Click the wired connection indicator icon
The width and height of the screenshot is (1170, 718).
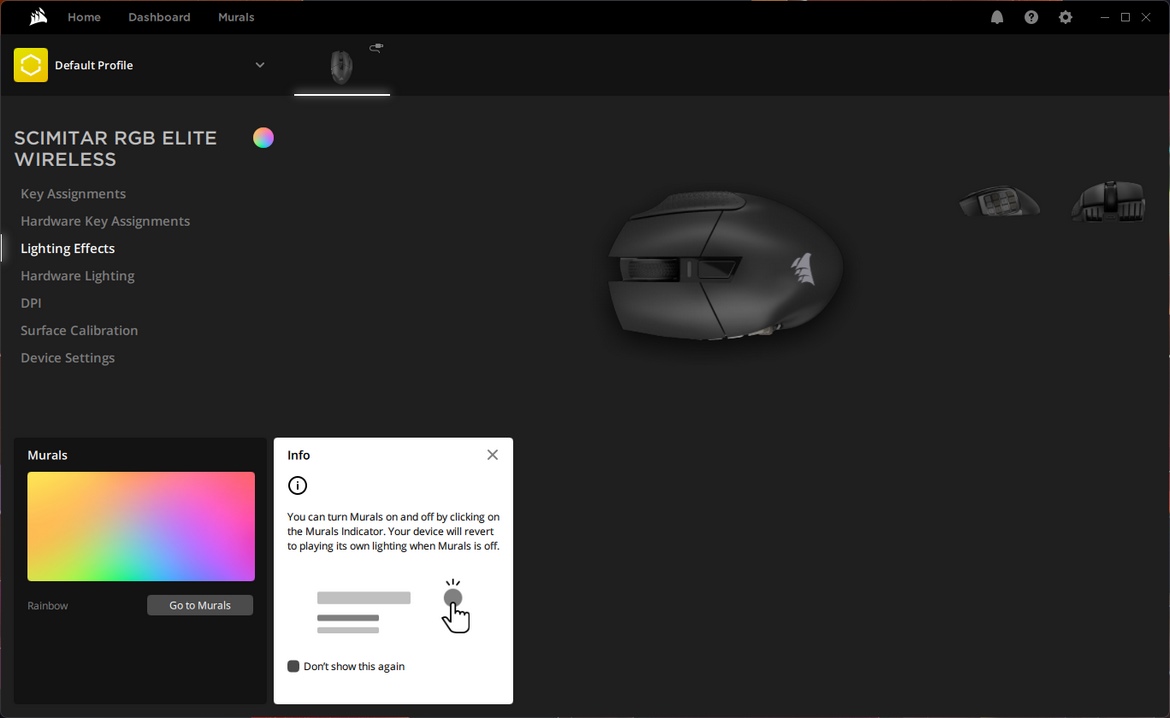point(376,48)
